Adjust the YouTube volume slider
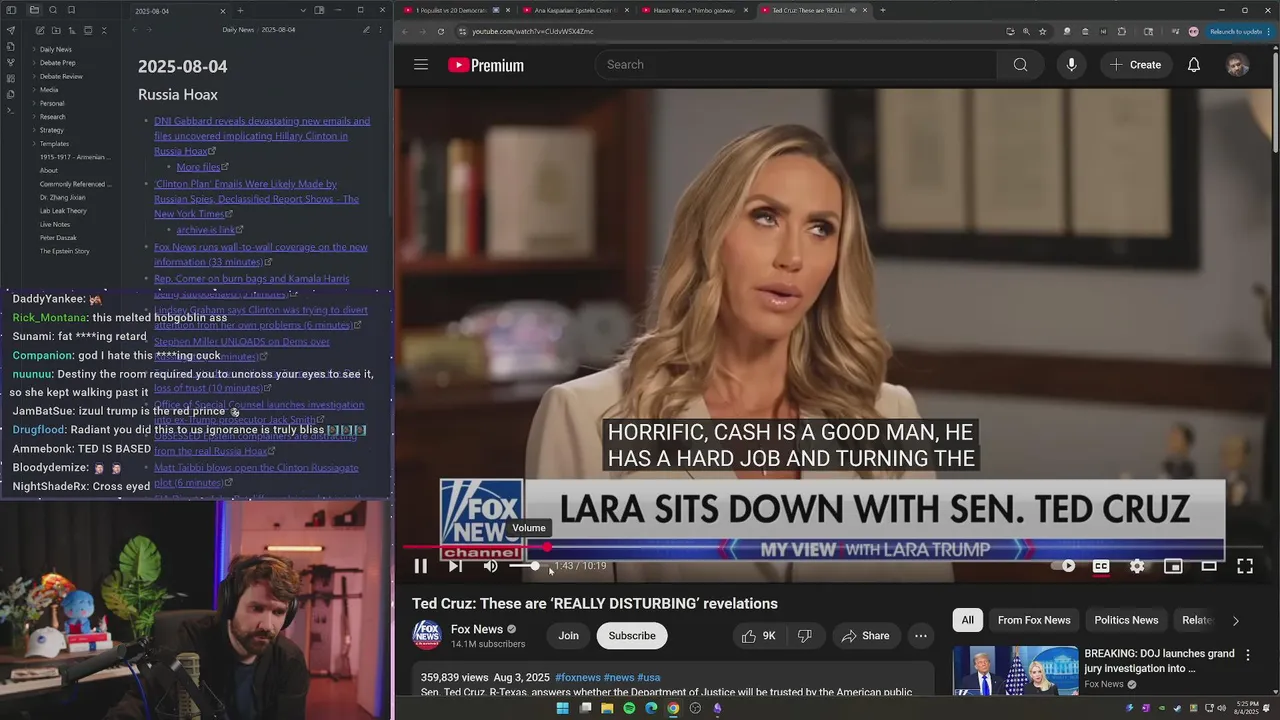Viewport: 1280px width, 720px height. pos(530,566)
